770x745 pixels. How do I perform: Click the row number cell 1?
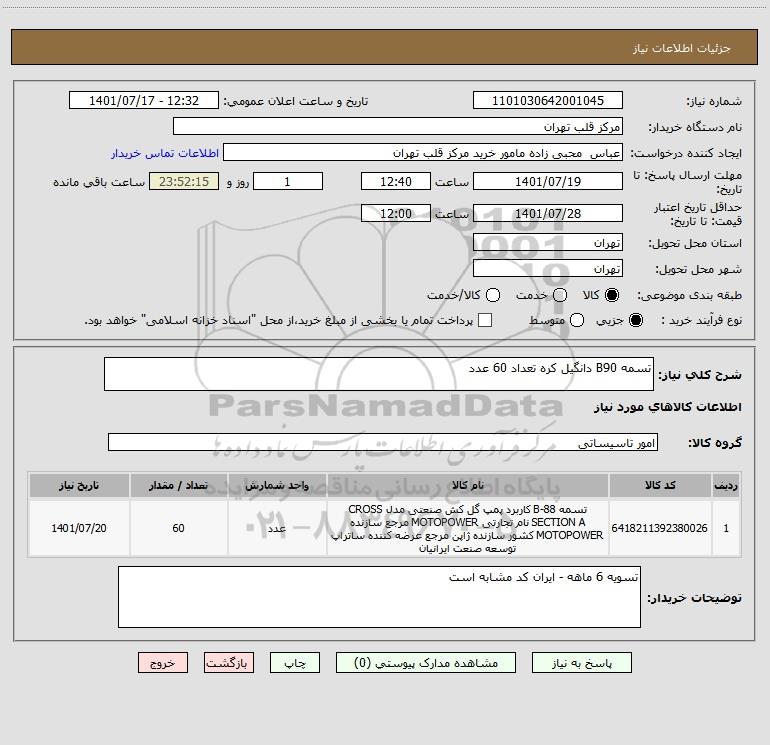pos(726,528)
